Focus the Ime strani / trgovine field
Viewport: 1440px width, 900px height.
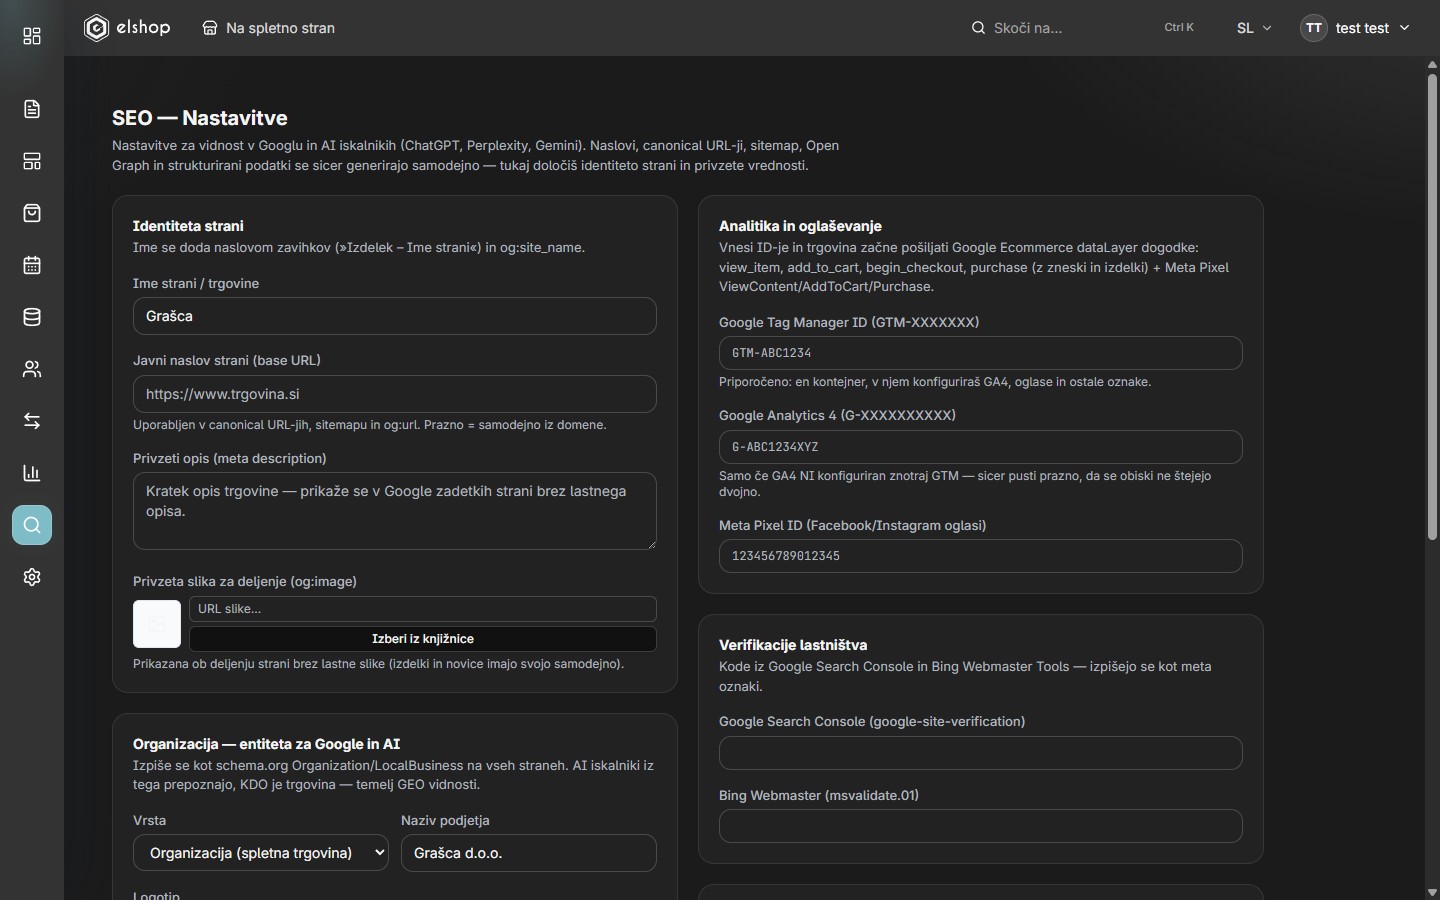pyautogui.click(x=395, y=316)
